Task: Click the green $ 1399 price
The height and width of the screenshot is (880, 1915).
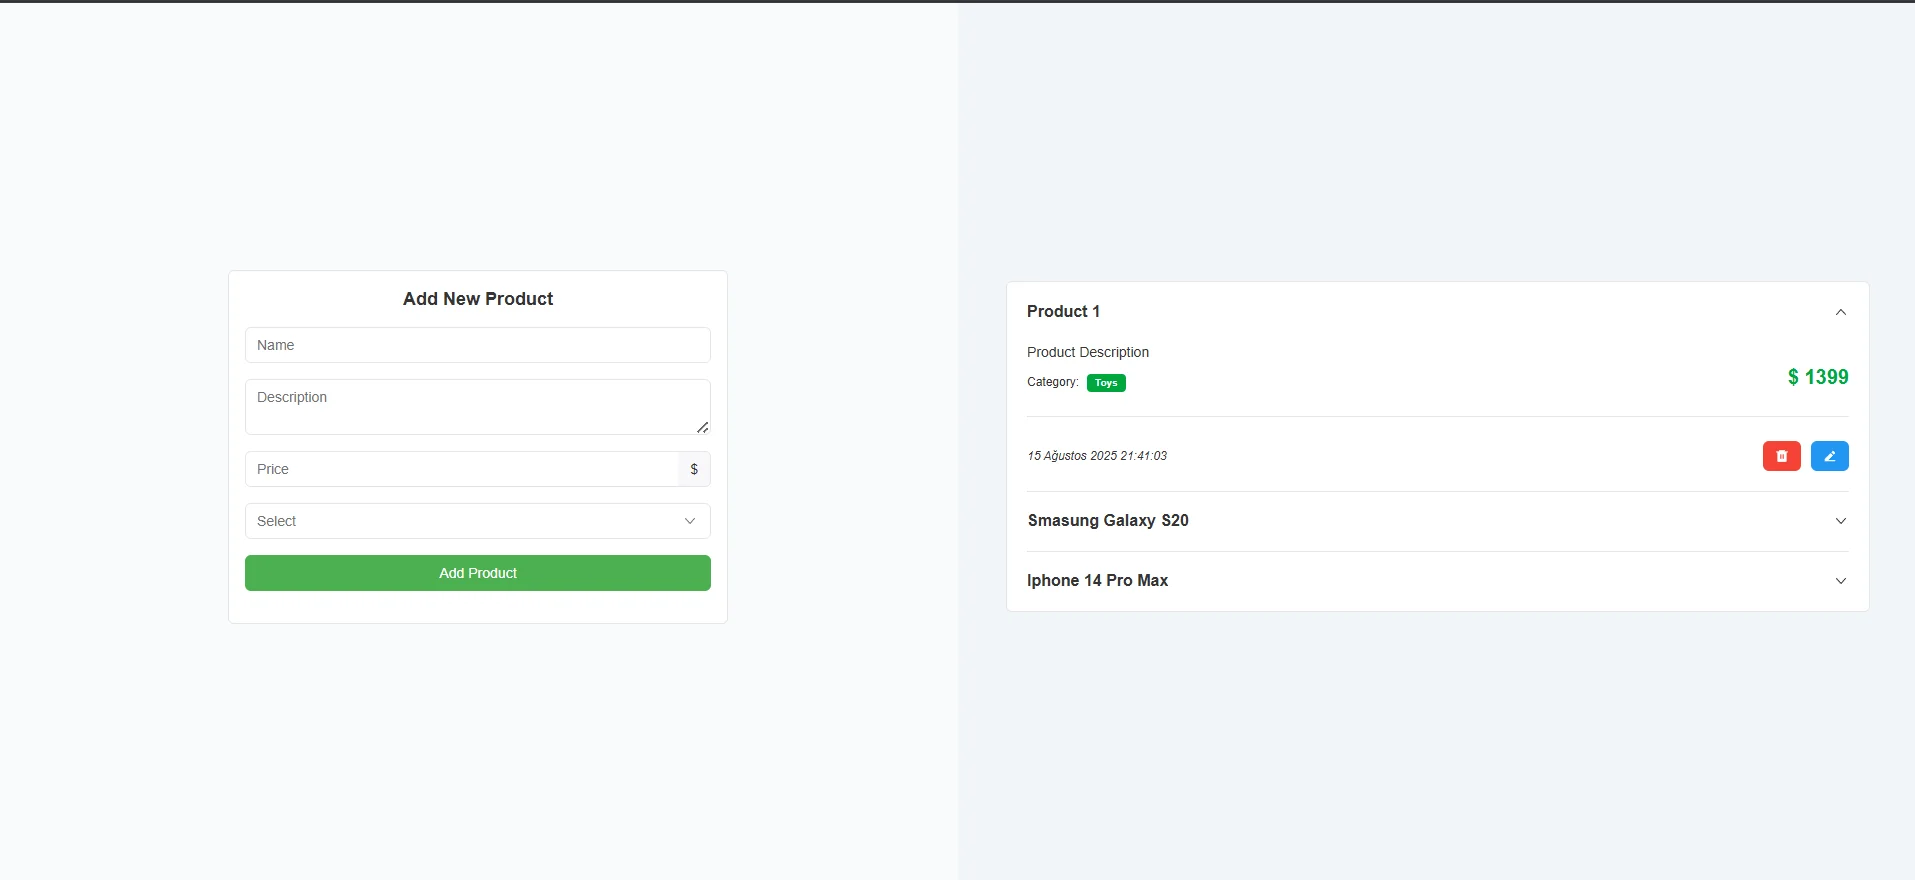Action: [1817, 377]
